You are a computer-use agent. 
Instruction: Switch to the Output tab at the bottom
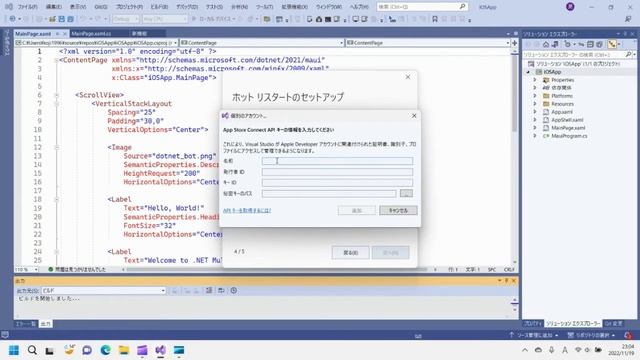(x=46, y=324)
